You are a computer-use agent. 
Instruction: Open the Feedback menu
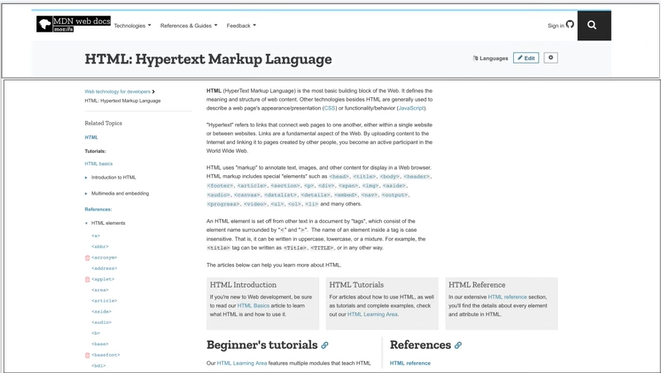241,26
